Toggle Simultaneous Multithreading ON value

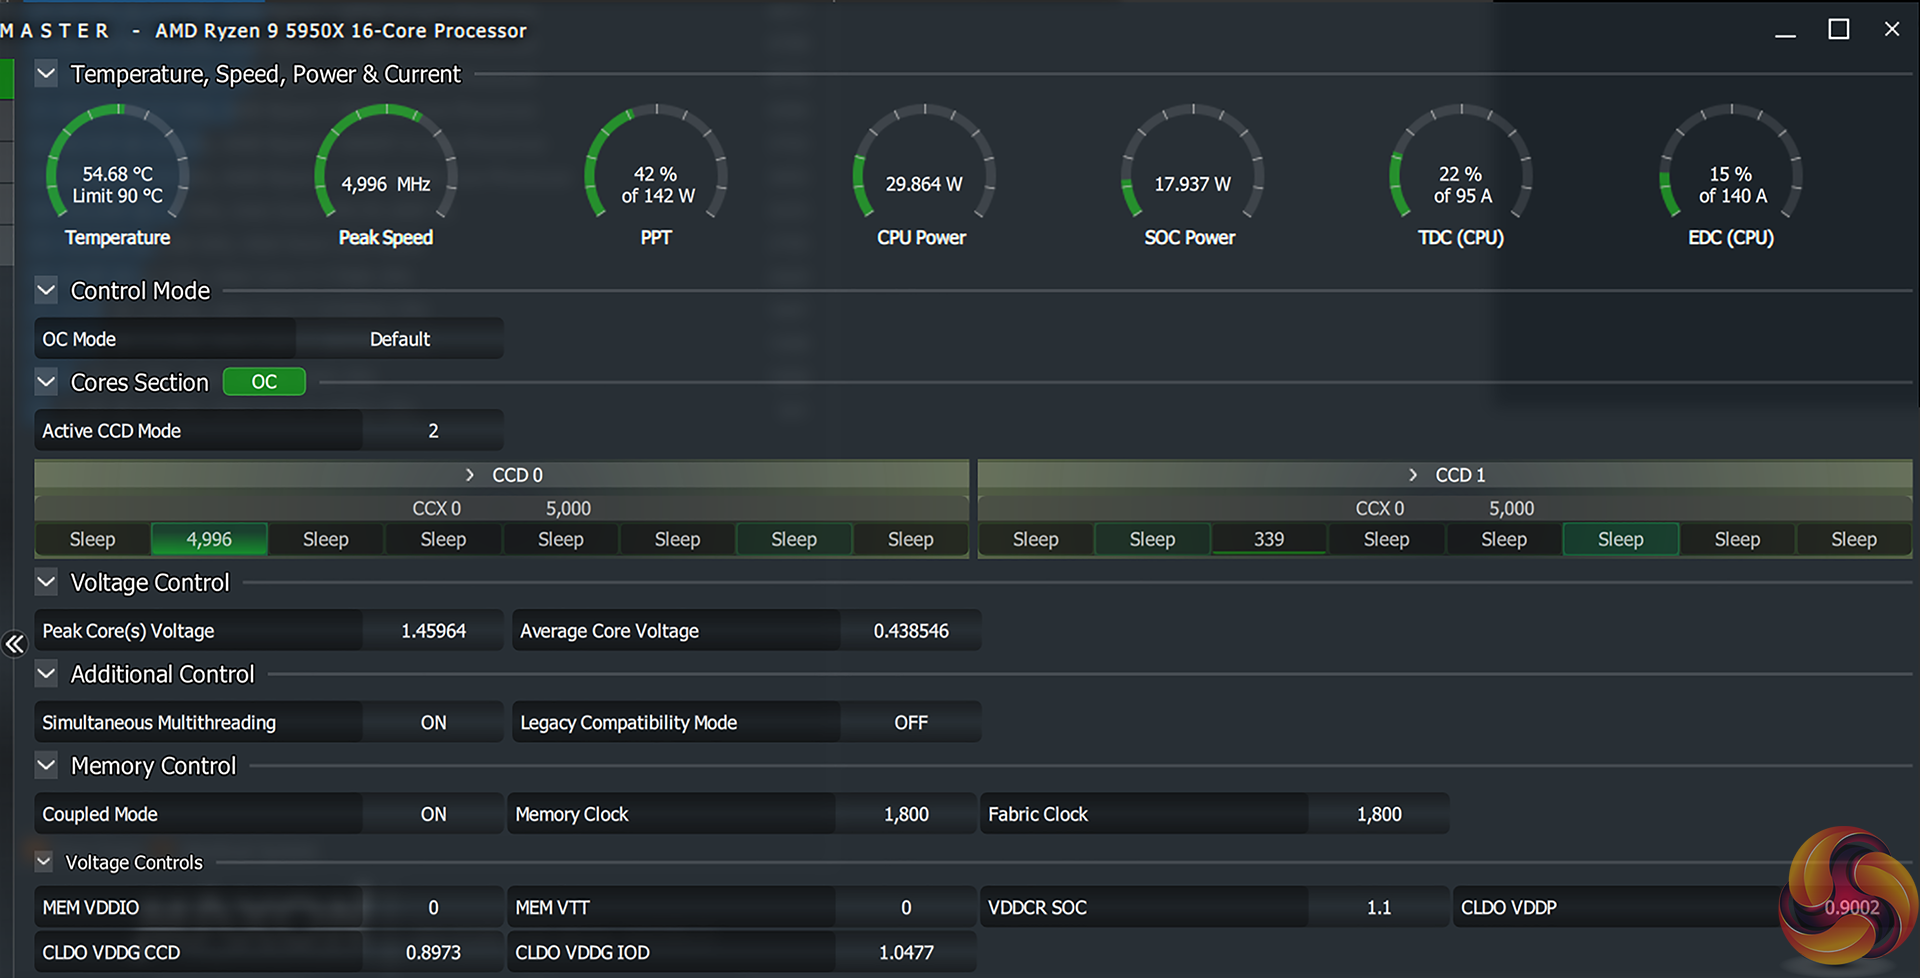(x=433, y=722)
